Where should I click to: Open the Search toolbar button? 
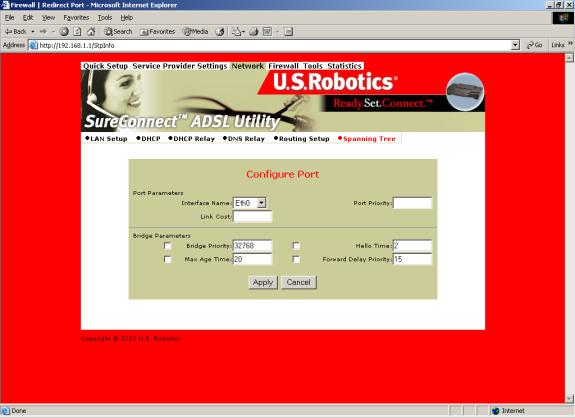[x=118, y=32]
